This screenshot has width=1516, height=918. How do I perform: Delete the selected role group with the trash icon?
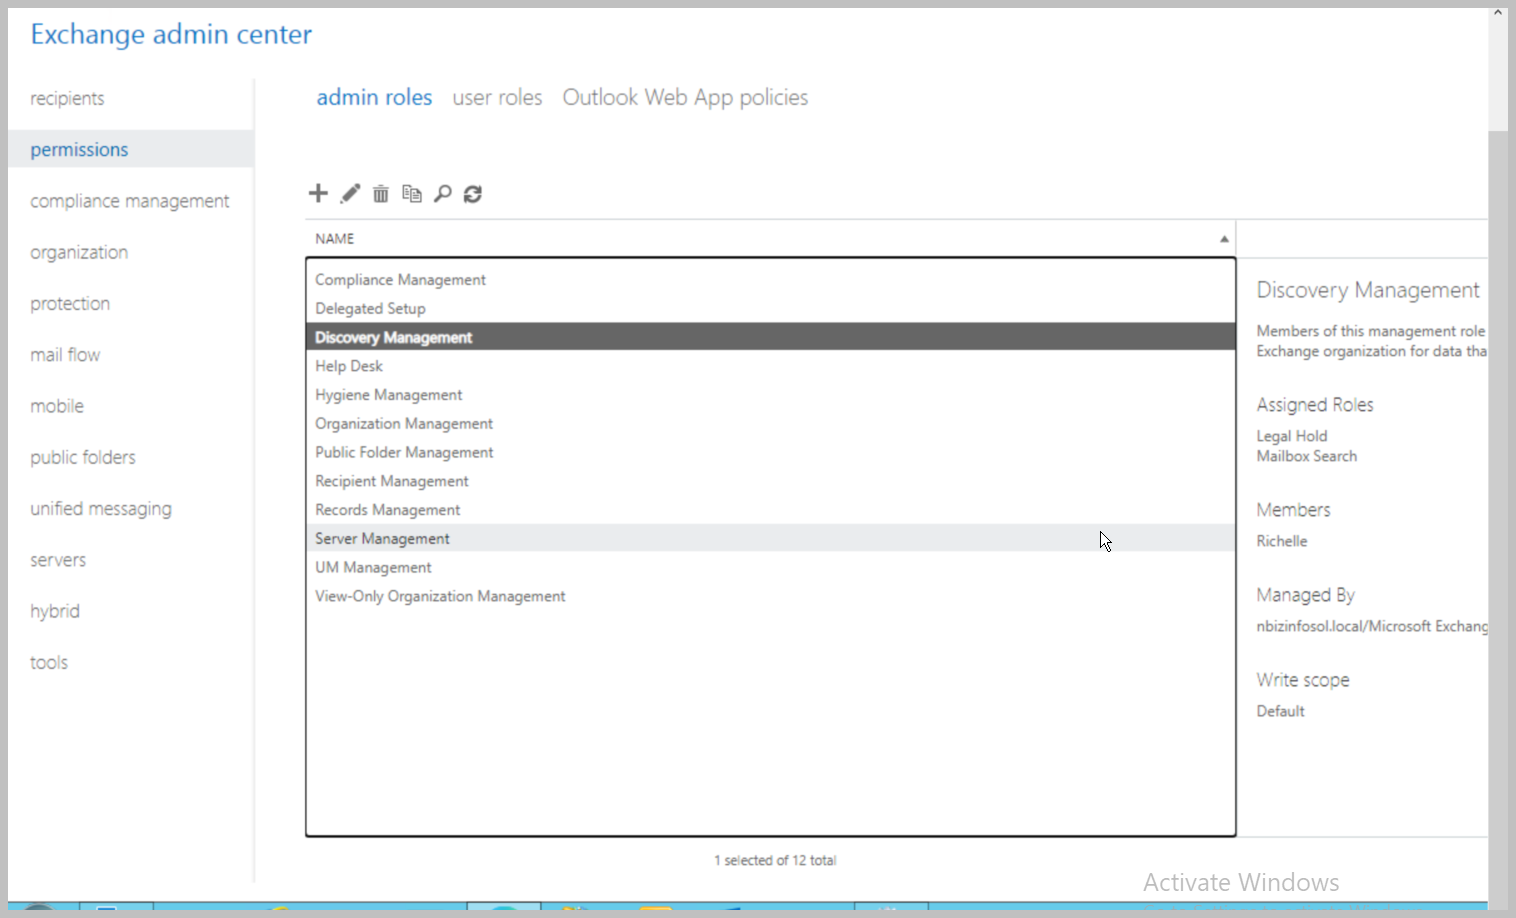(381, 194)
